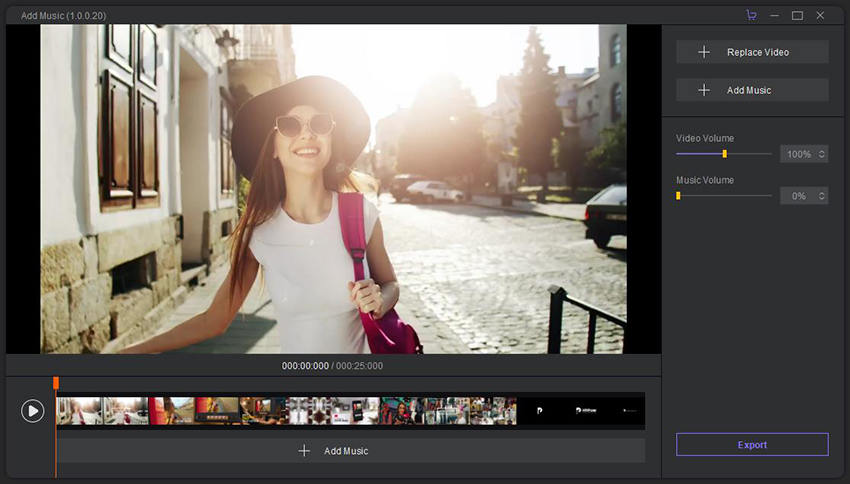Close the Add Music window
The width and height of the screenshot is (850, 484).
(x=820, y=15)
